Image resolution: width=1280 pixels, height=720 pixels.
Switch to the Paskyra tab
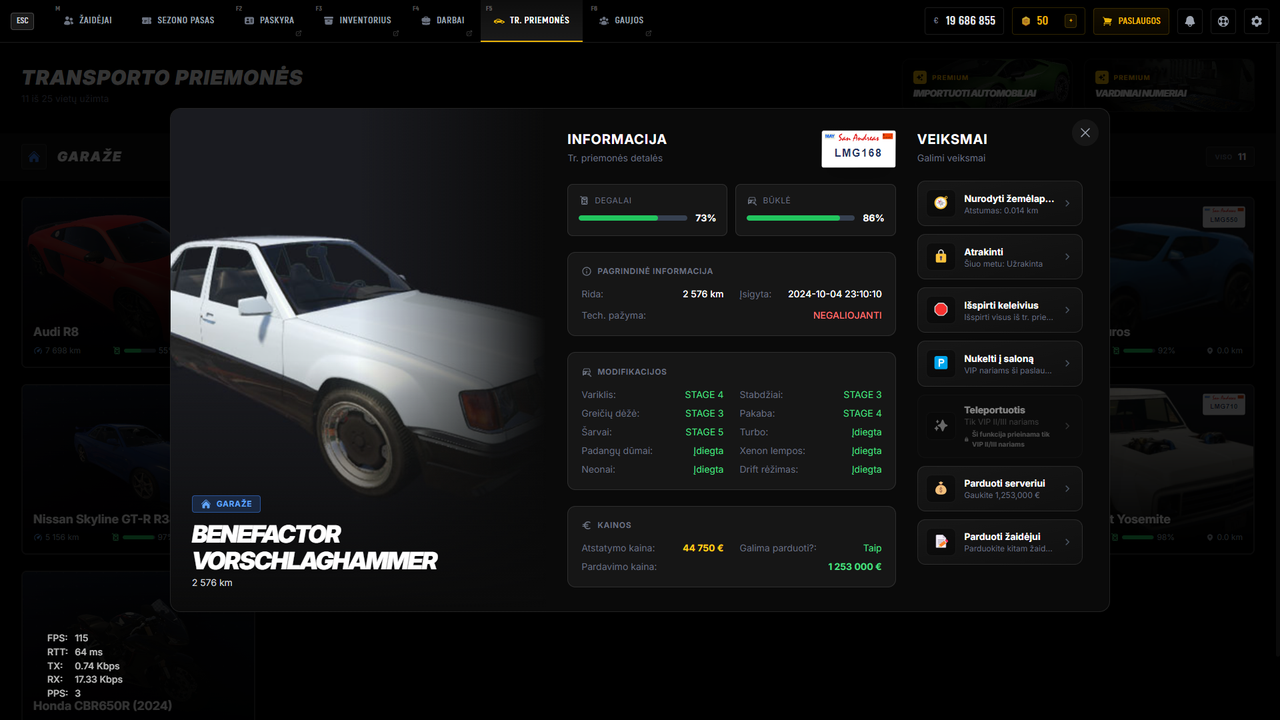[x=269, y=20]
